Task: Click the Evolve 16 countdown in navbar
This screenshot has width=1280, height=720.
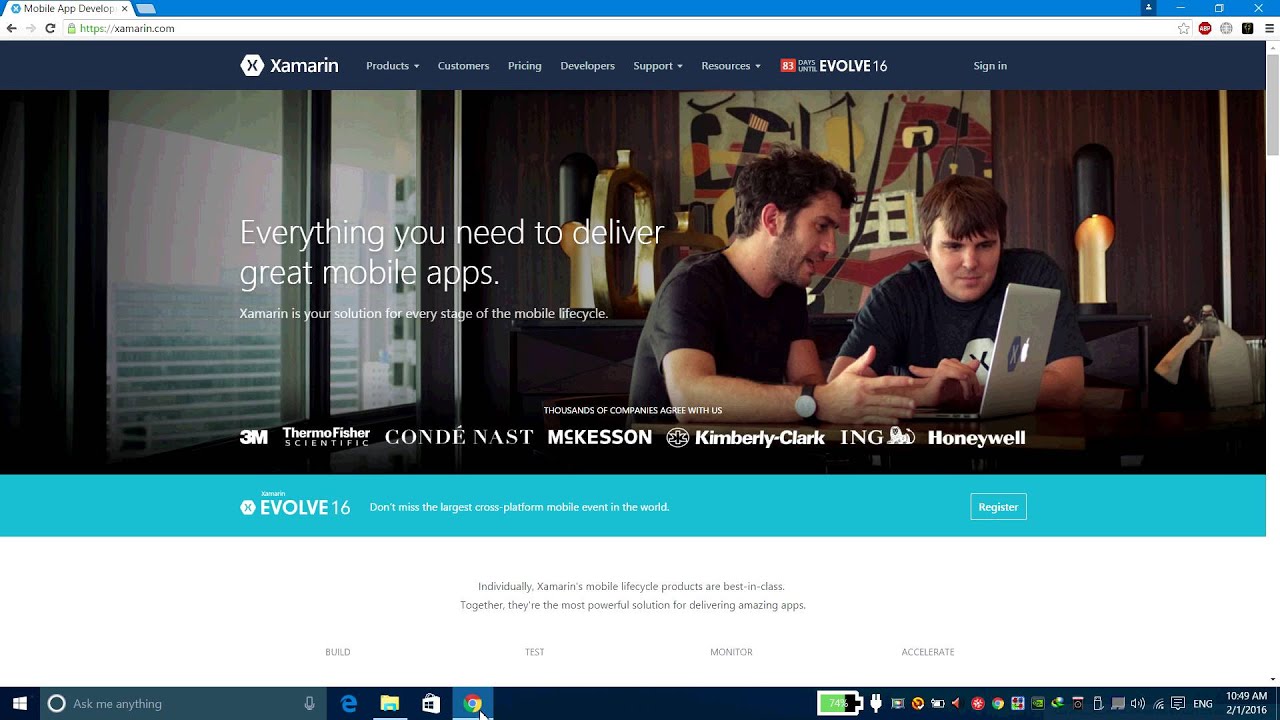Action: coord(834,66)
